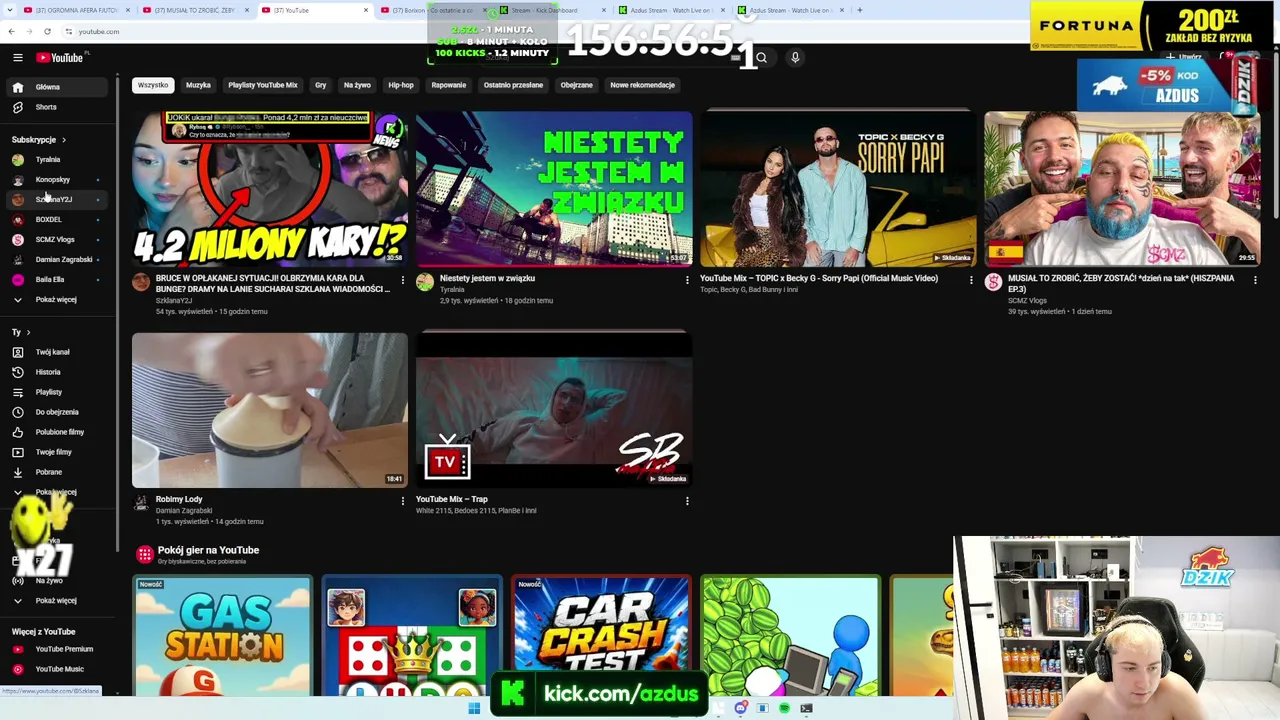Open Główna in the sidebar
Viewport: 1280px width, 720px height.
tap(57, 87)
